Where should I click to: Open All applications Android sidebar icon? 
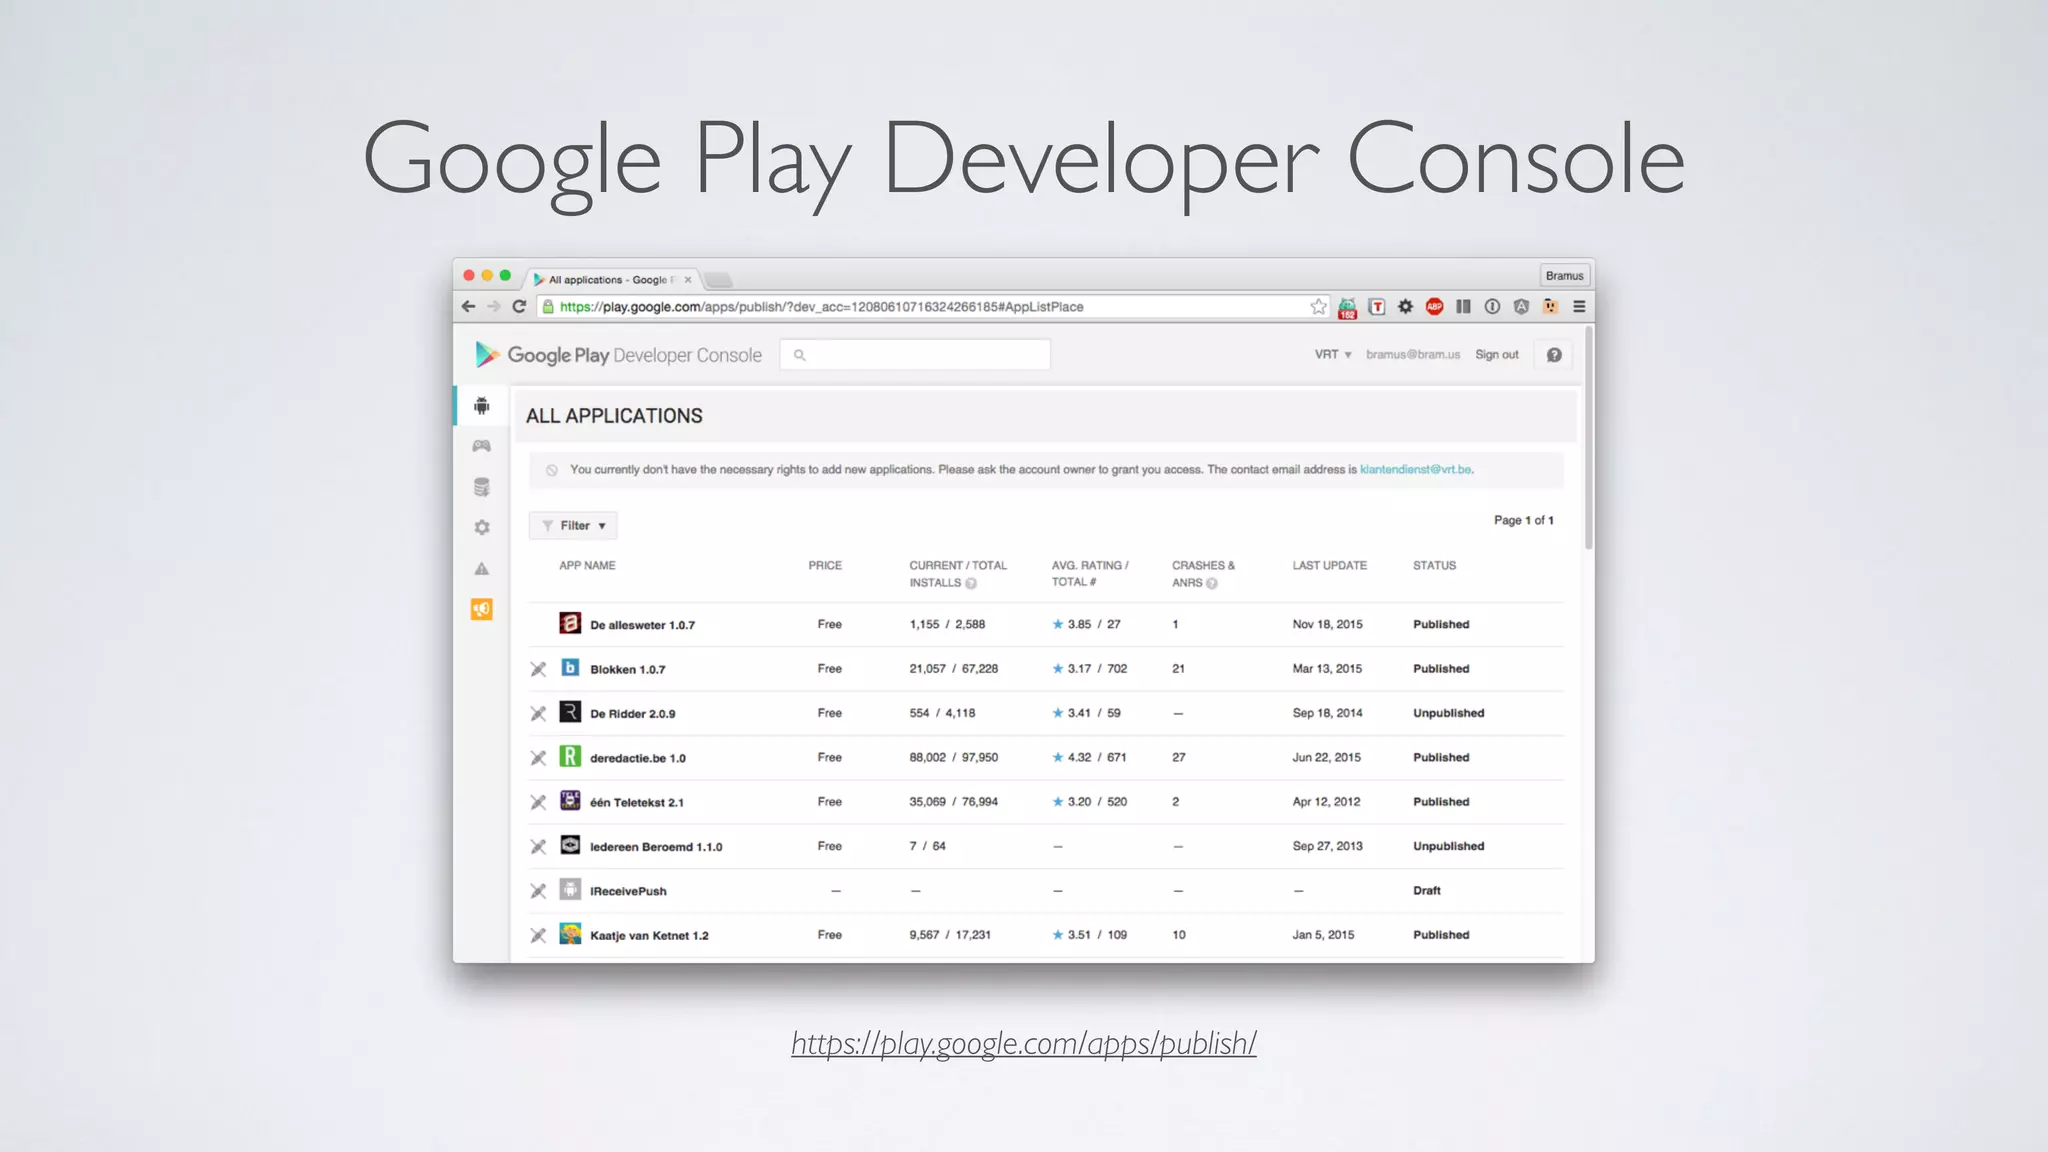point(482,405)
